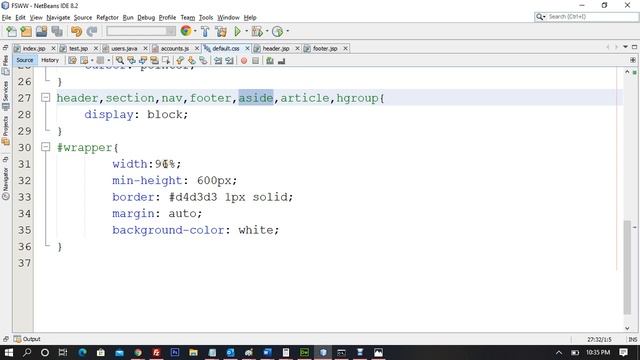Open Run Project dropdown arrow
640x360 pixels.
coord(247,31)
